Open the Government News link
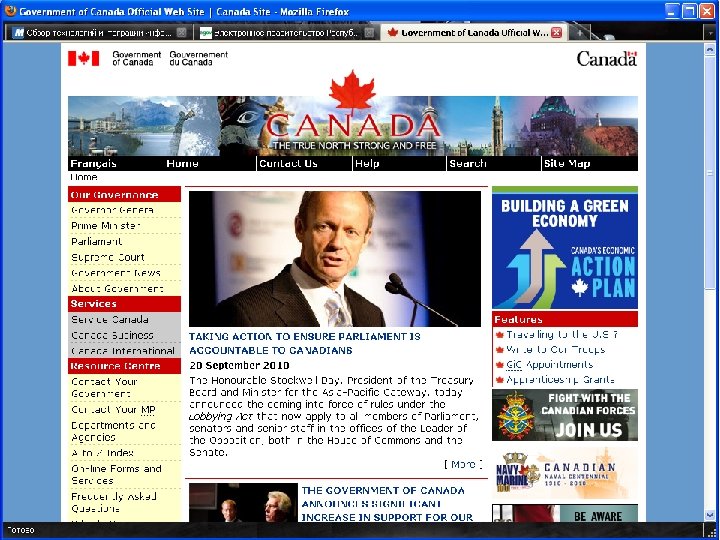720x540 pixels. [x=116, y=273]
